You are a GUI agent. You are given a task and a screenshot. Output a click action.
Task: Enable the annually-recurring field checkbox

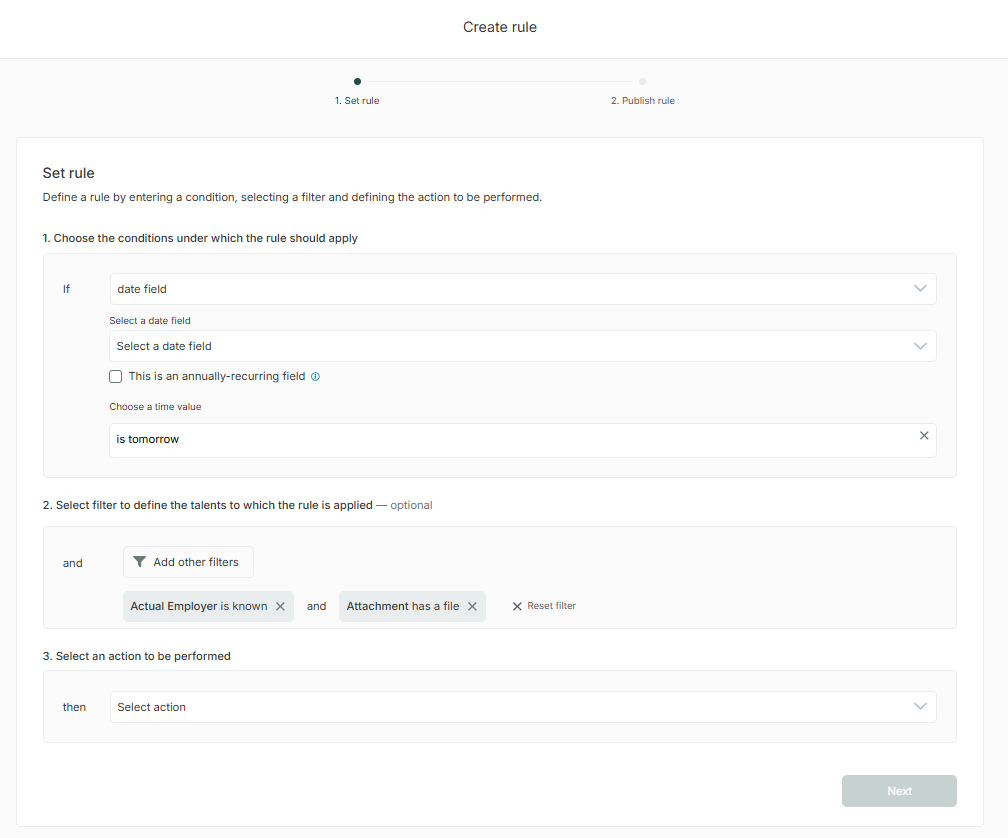tap(116, 377)
